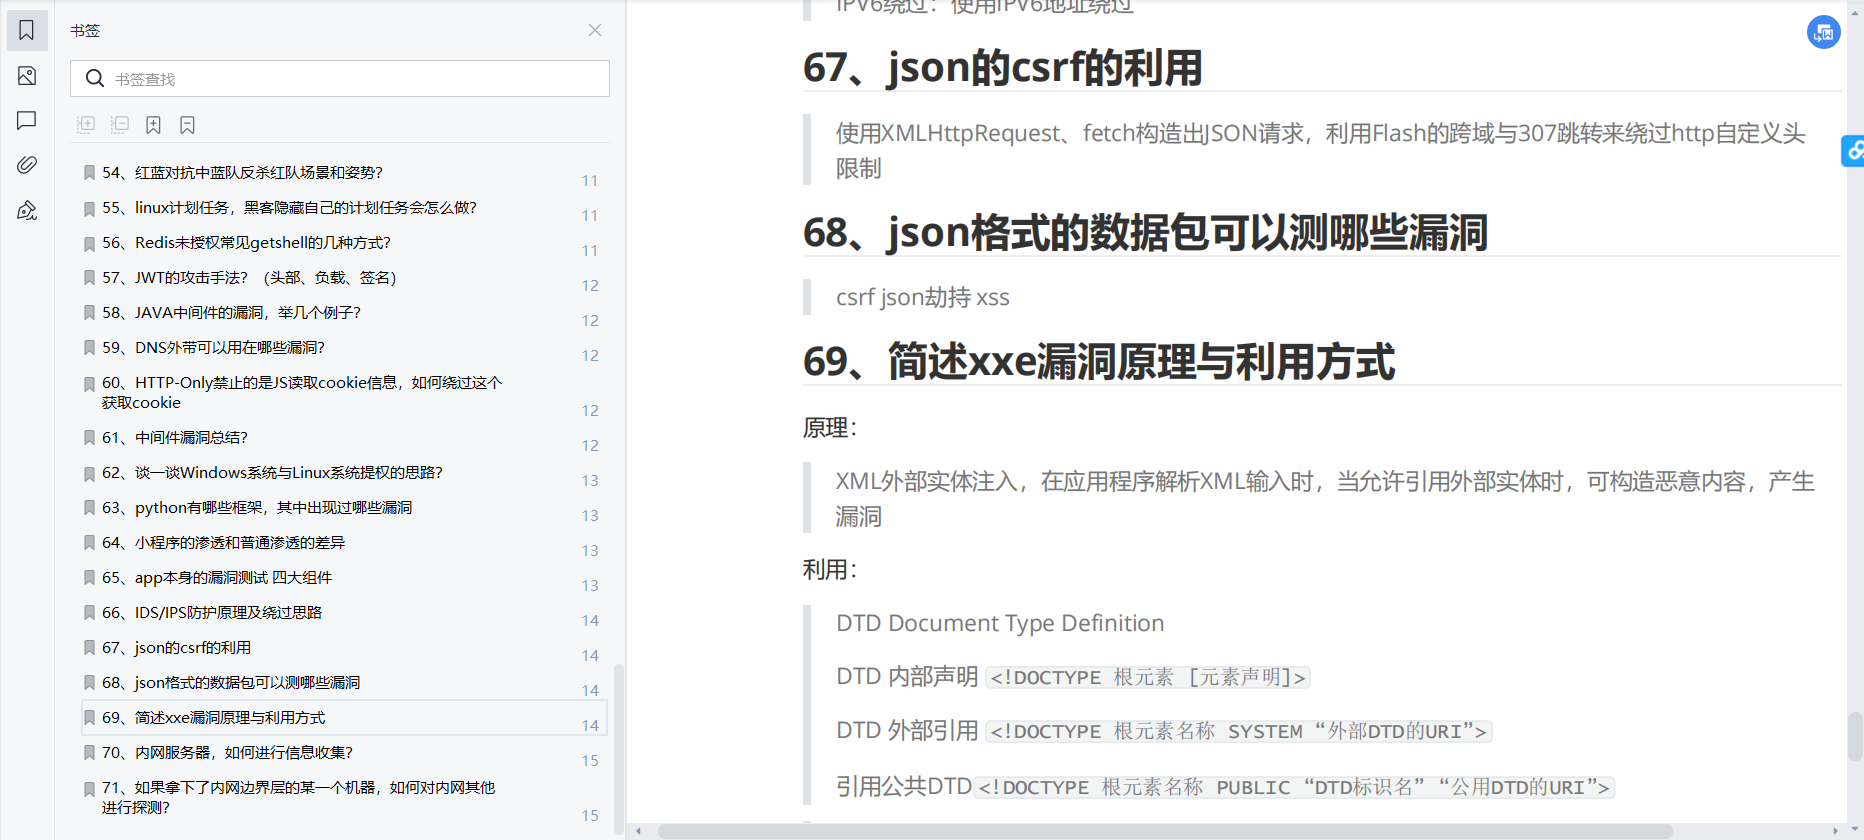Open bookmark 66、IDS/IPS防护原理及绕过思路
Screen dimensions: 1864x840
tap(212, 613)
